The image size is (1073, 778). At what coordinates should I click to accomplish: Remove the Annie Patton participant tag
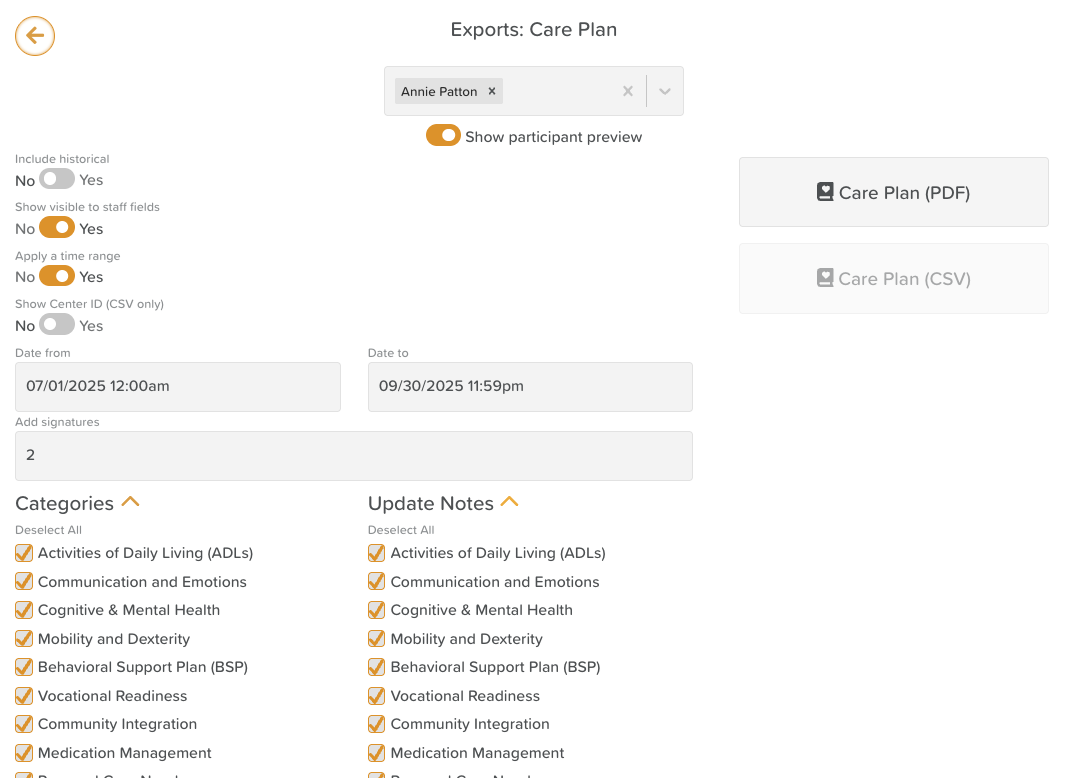492,91
